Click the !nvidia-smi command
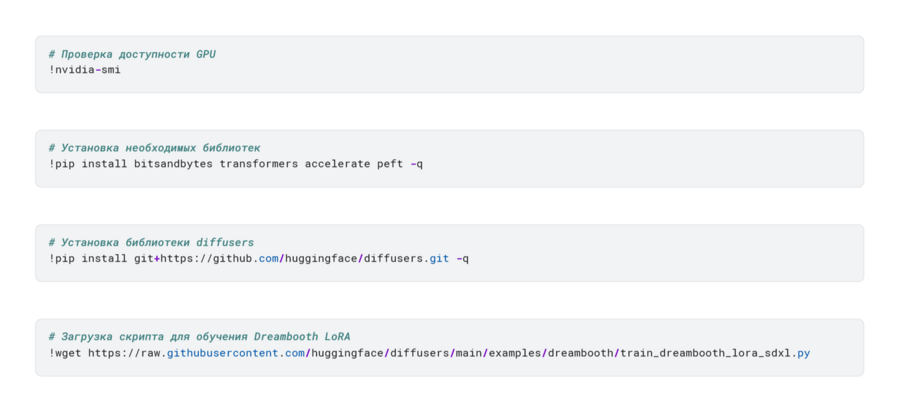900x412 pixels. click(84, 69)
